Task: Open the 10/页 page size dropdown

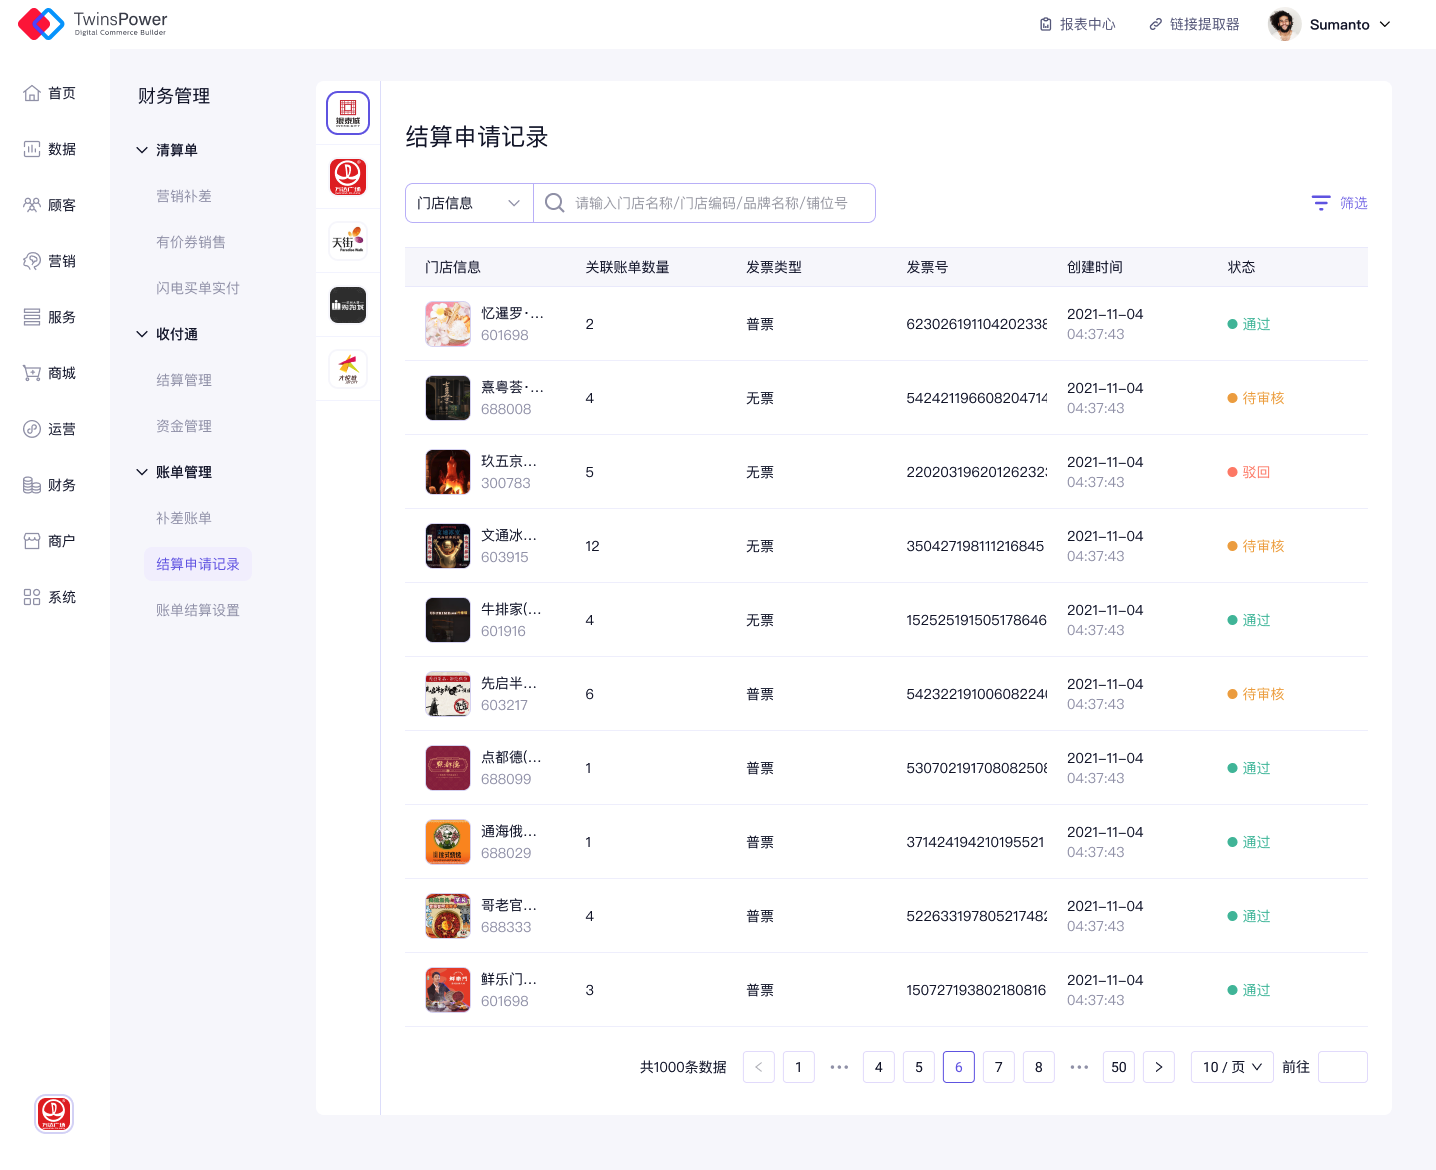Action: (x=1232, y=1067)
